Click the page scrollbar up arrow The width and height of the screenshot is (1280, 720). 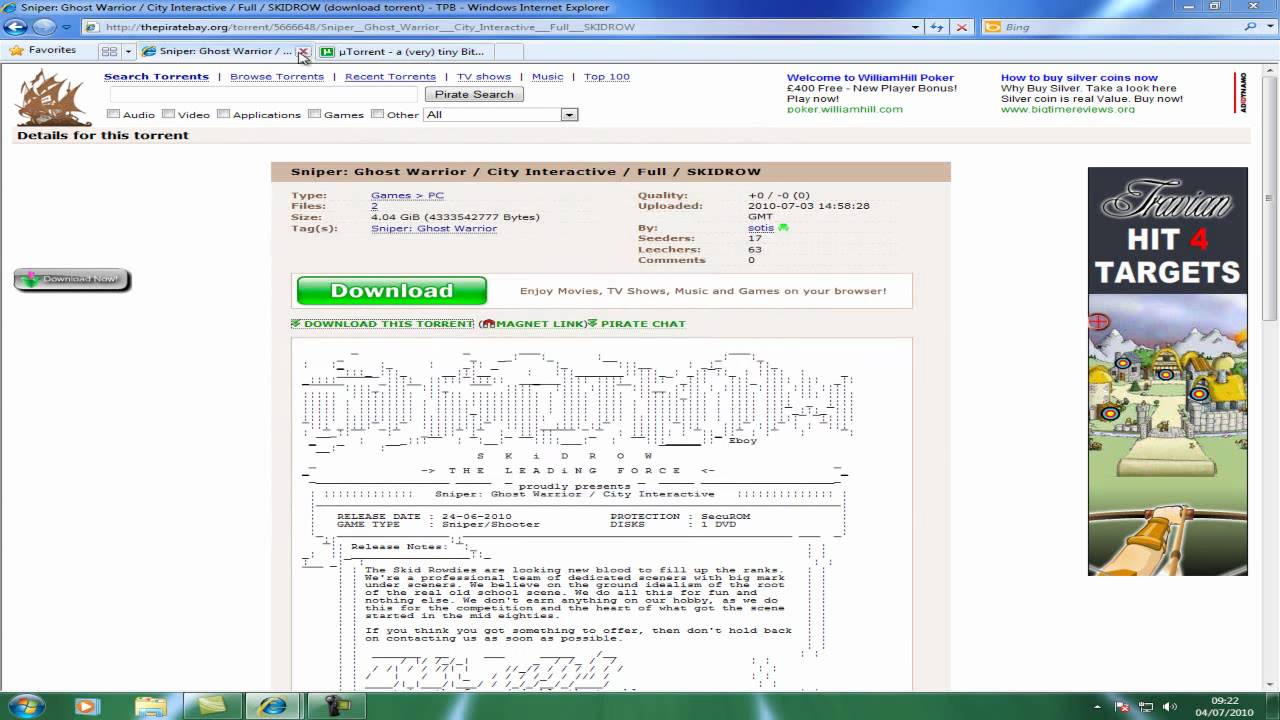click(x=1271, y=72)
